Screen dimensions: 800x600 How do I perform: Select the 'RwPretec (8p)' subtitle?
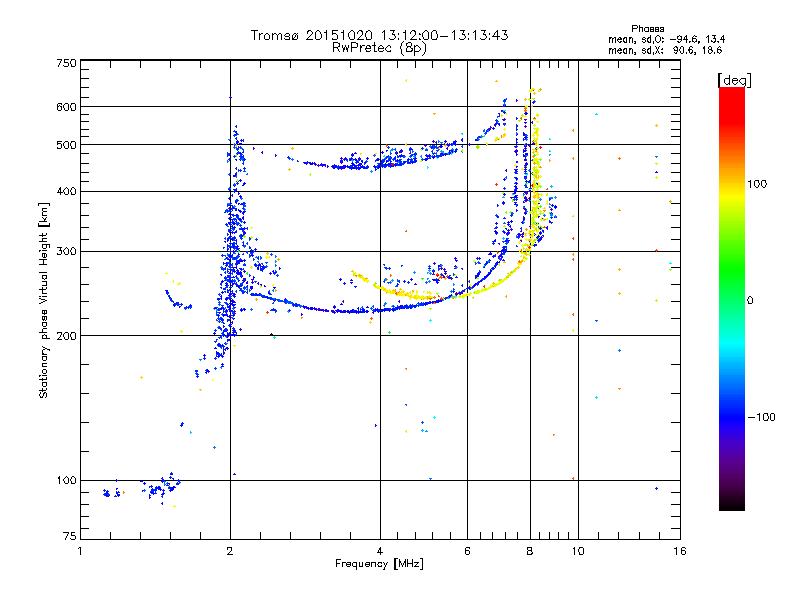[x=379, y=48]
